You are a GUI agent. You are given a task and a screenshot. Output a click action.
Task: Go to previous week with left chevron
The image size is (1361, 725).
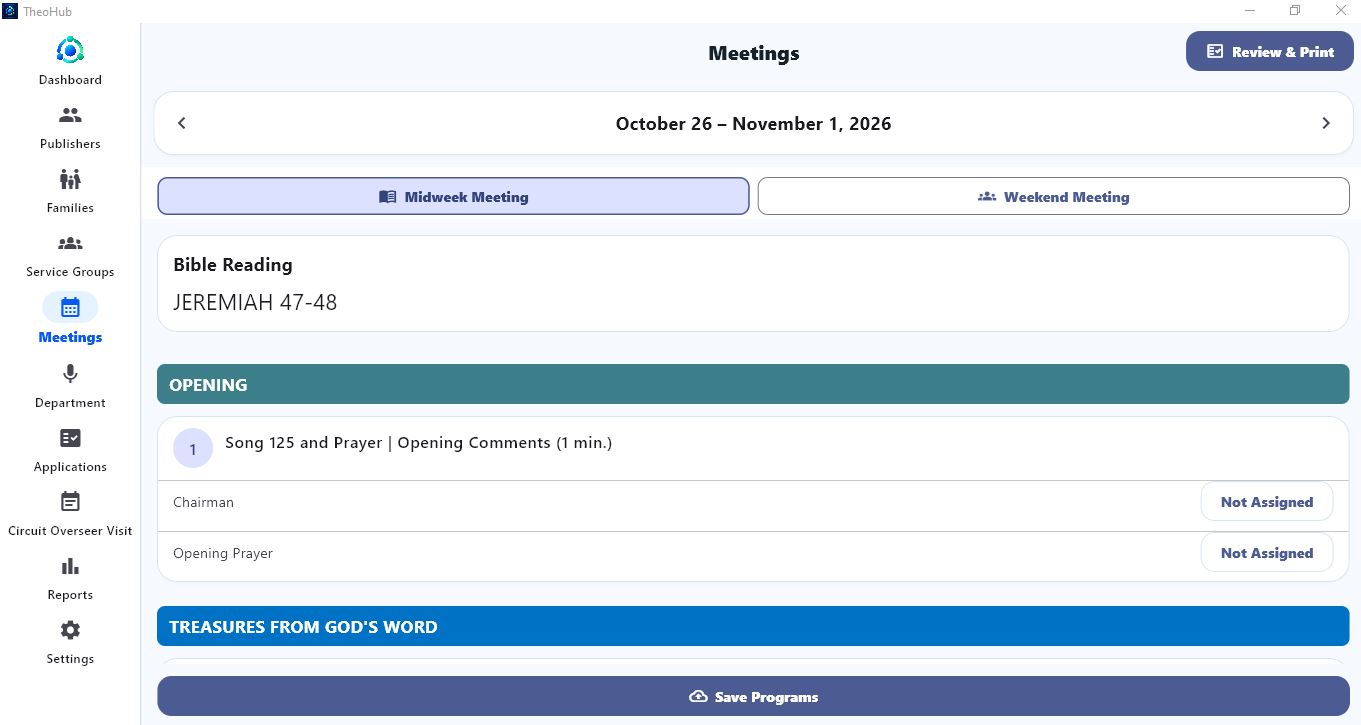coord(182,123)
